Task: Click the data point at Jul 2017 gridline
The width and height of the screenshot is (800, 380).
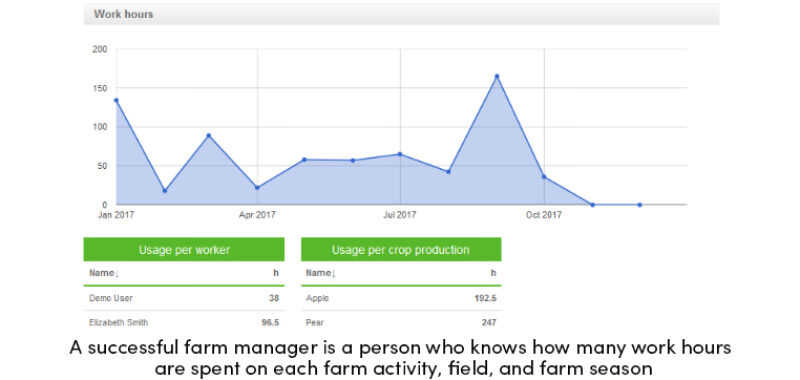Action: tap(400, 154)
